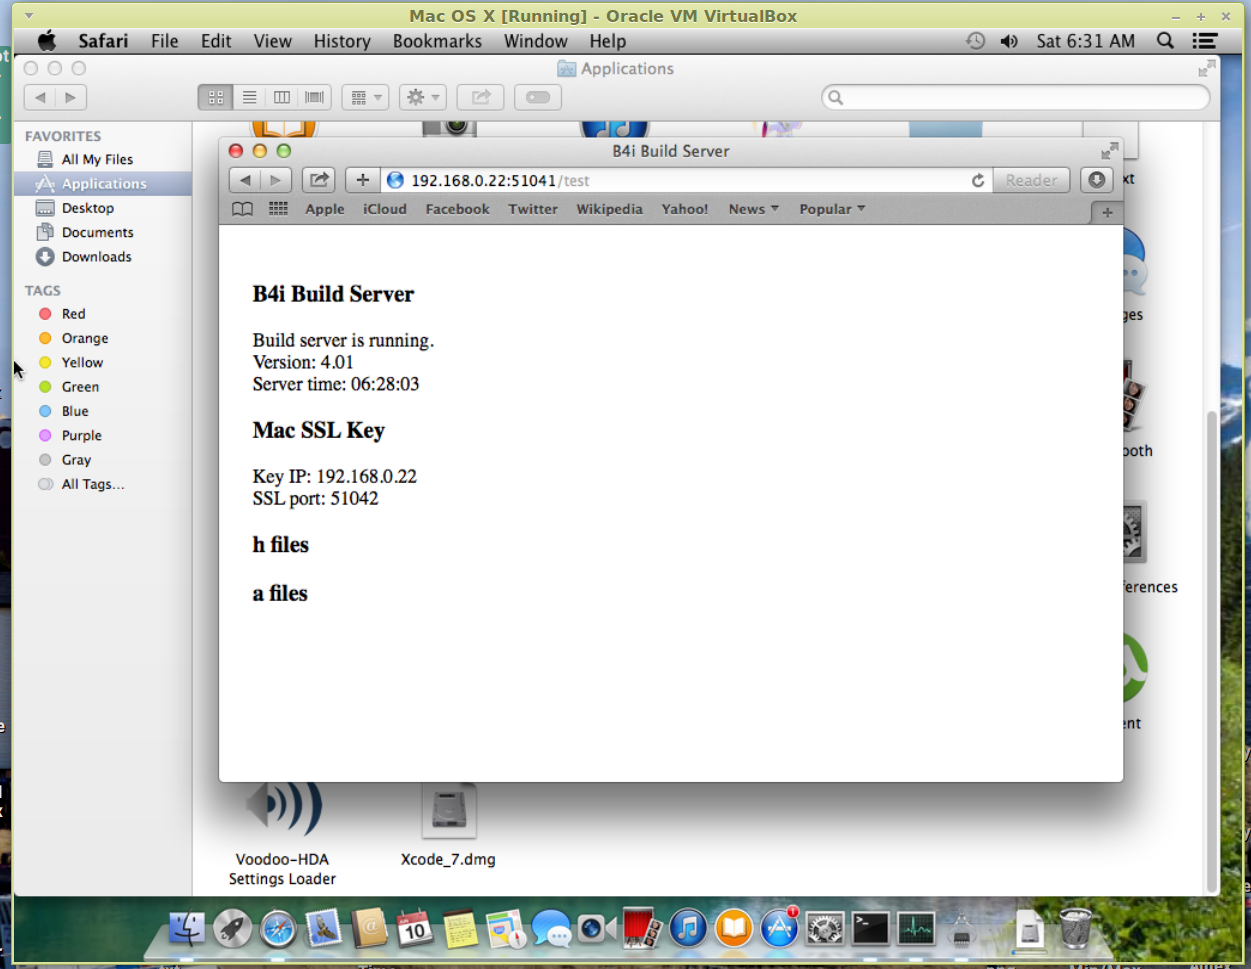Open the Top Sites grid icon

click(x=278, y=209)
